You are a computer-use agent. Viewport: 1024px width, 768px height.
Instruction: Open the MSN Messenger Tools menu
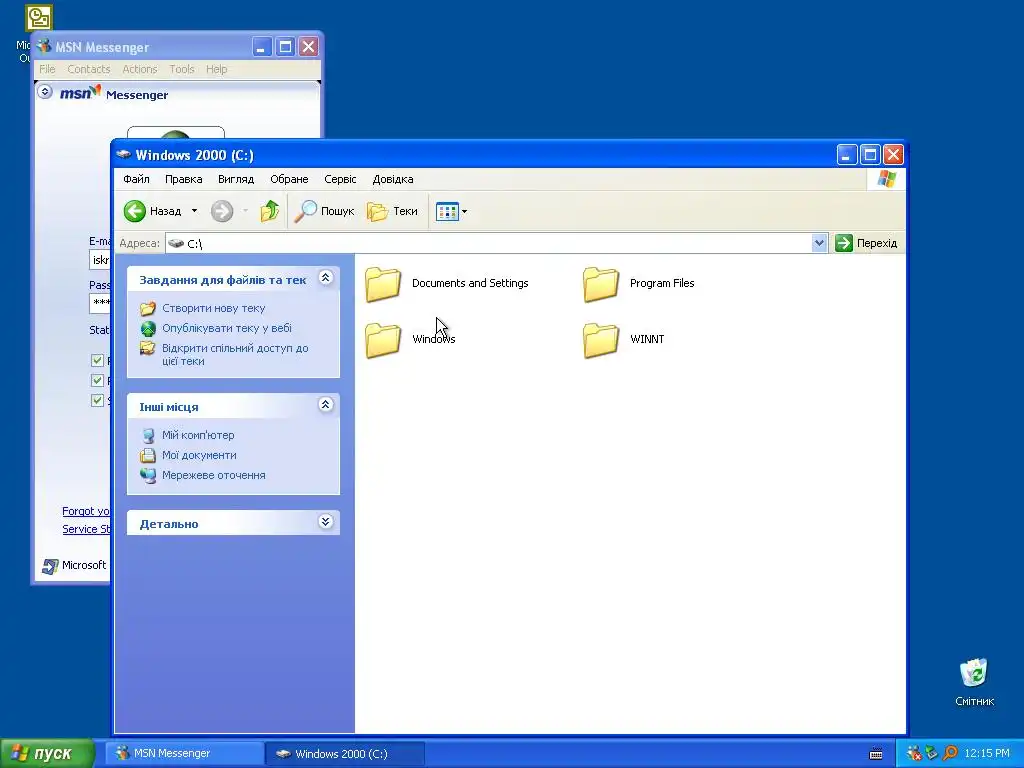(182, 69)
